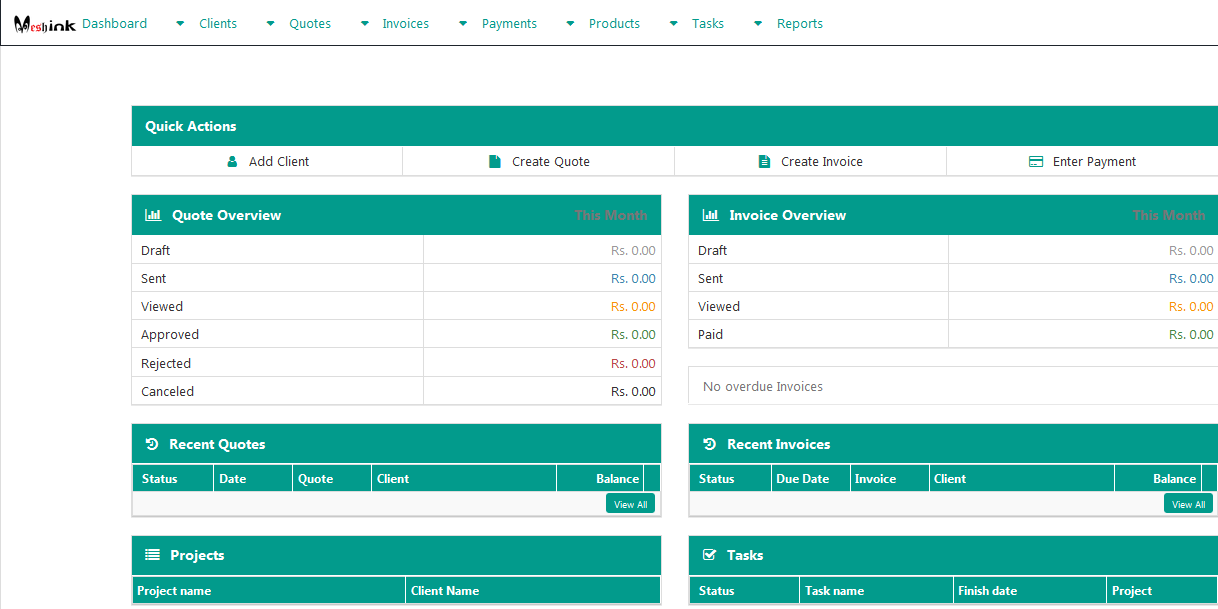Viewport: 1218px width, 609px height.
Task: Click the Tasks checkmark icon
Action: click(x=710, y=555)
